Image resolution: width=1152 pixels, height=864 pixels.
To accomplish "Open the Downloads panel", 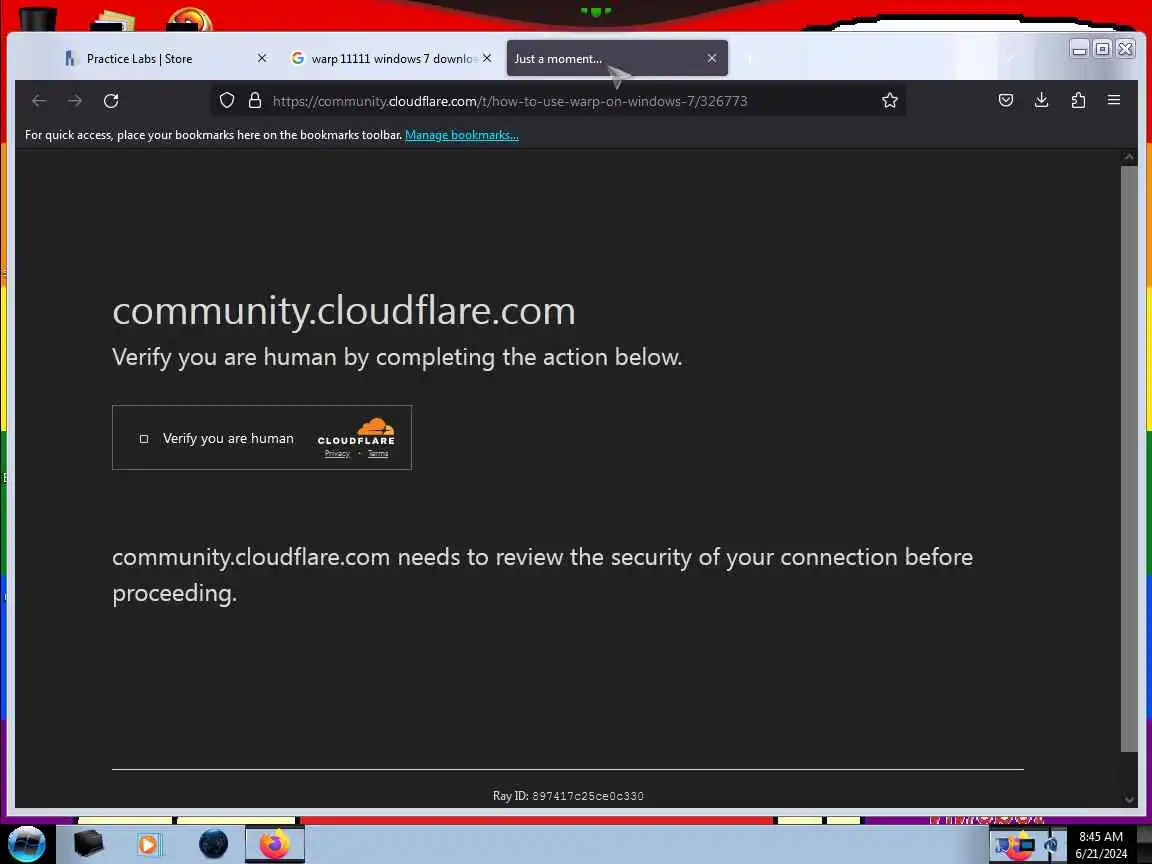I will pyautogui.click(x=1041, y=100).
